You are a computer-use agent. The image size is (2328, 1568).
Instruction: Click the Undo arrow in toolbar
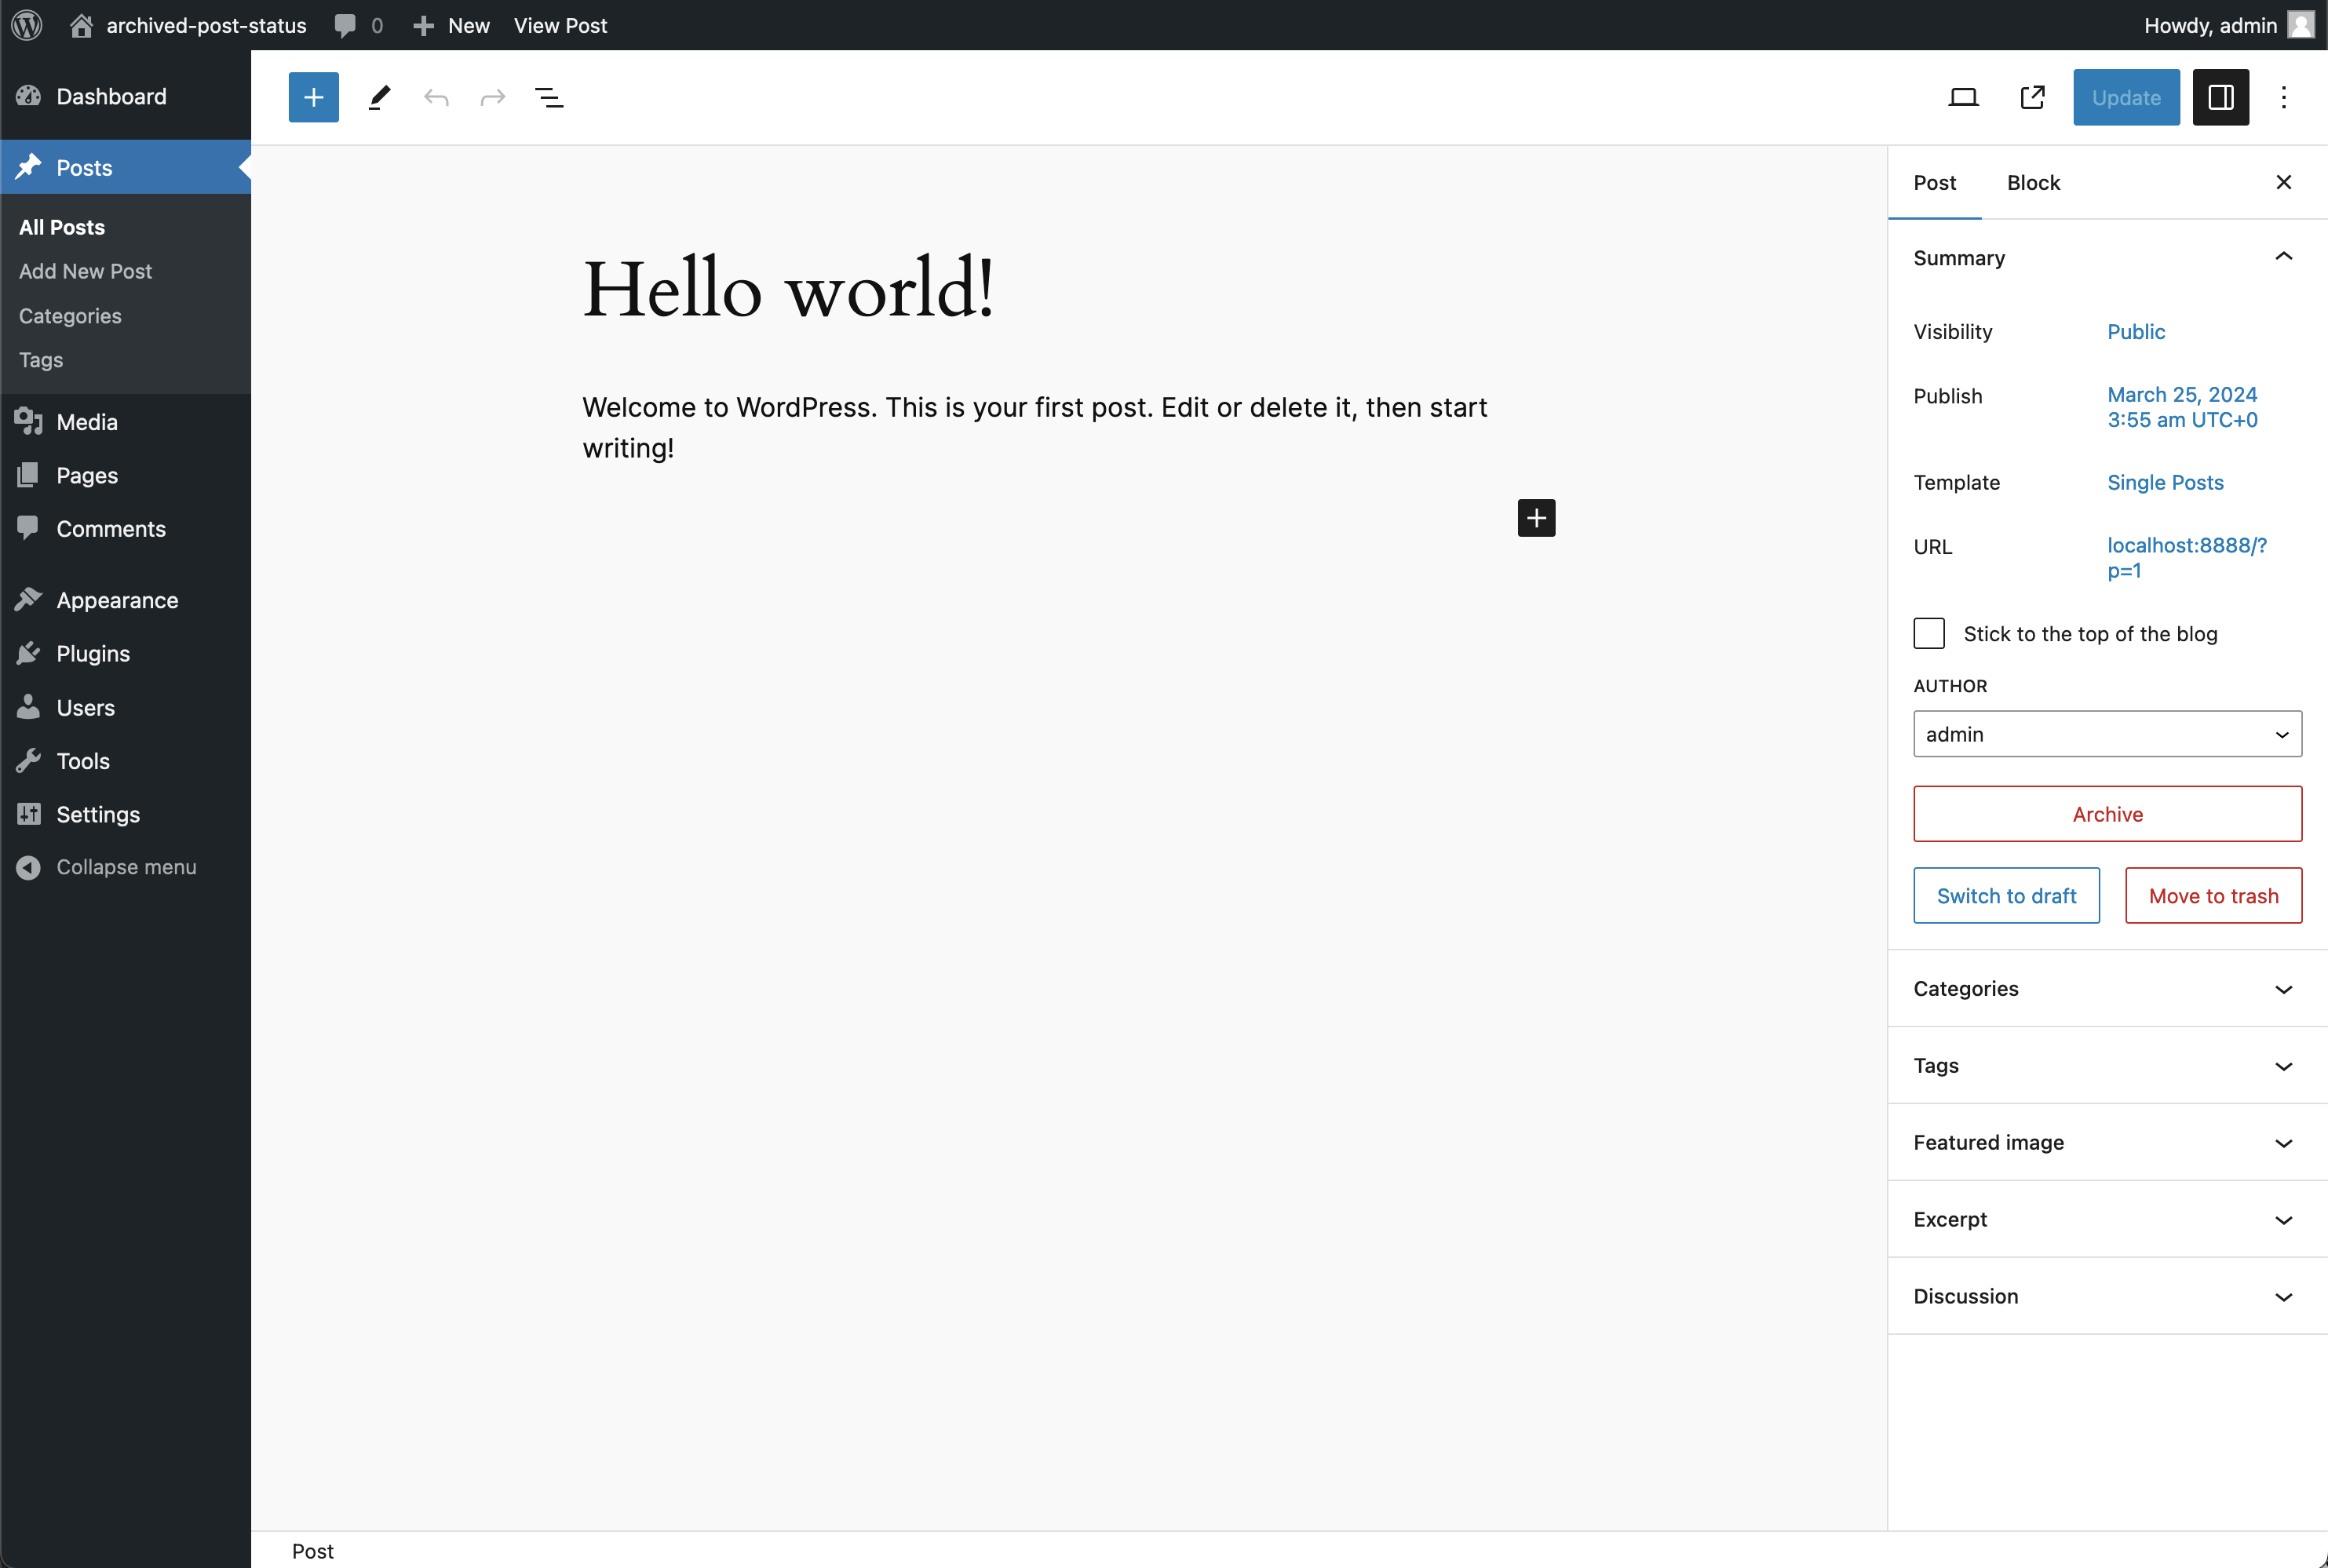point(436,97)
